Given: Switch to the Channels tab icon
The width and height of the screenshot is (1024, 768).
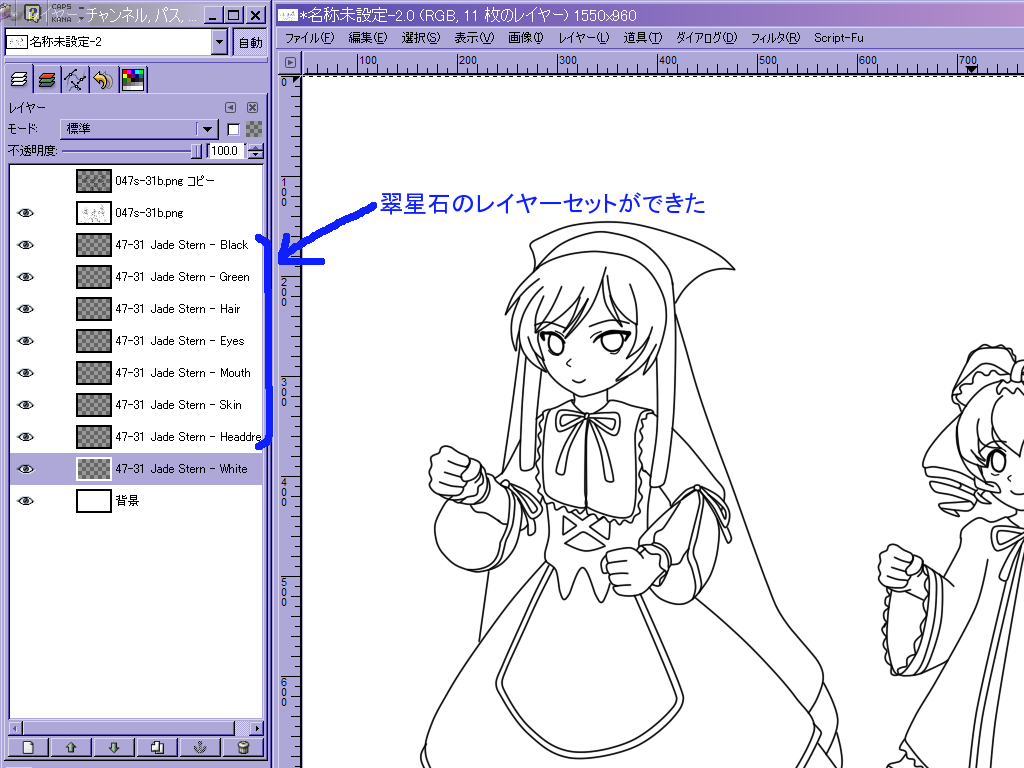Looking at the screenshot, I should [x=47, y=80].
